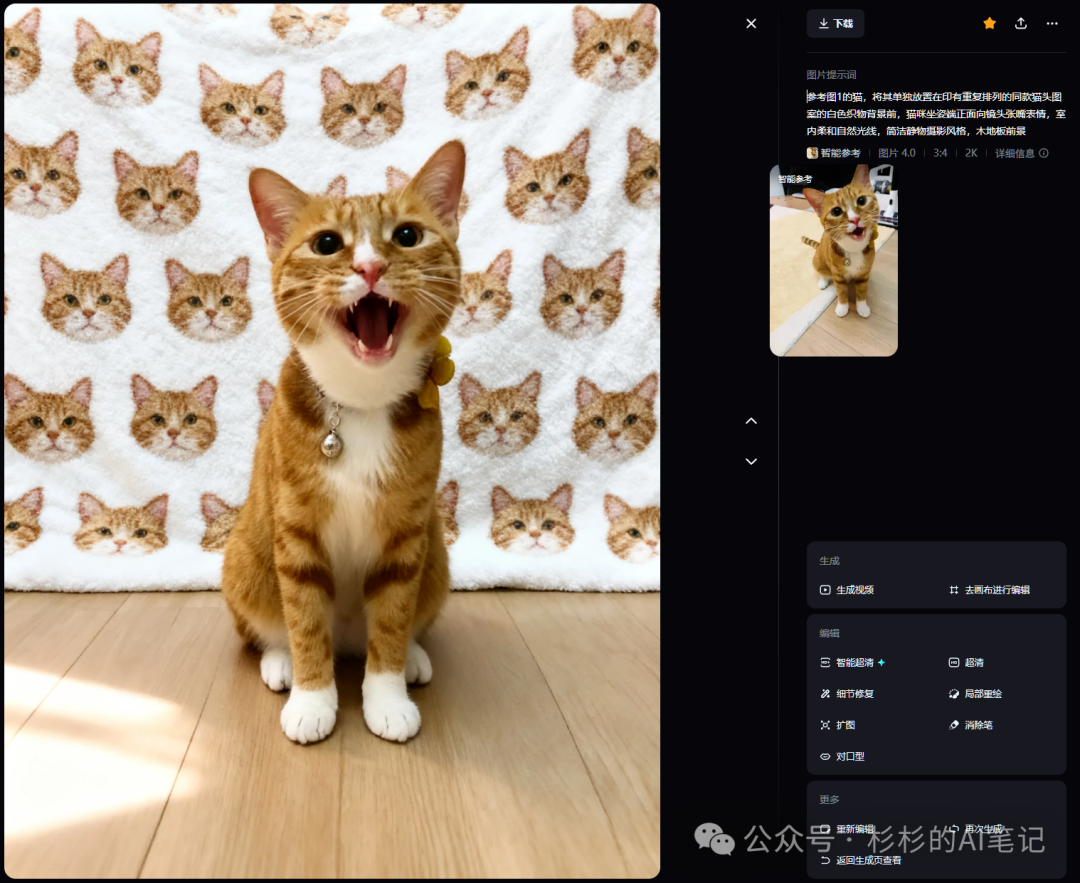Viewport: 1080px width, 883px height.
Task: Select 扩图 to expand the image
Action: pos(838,725)
